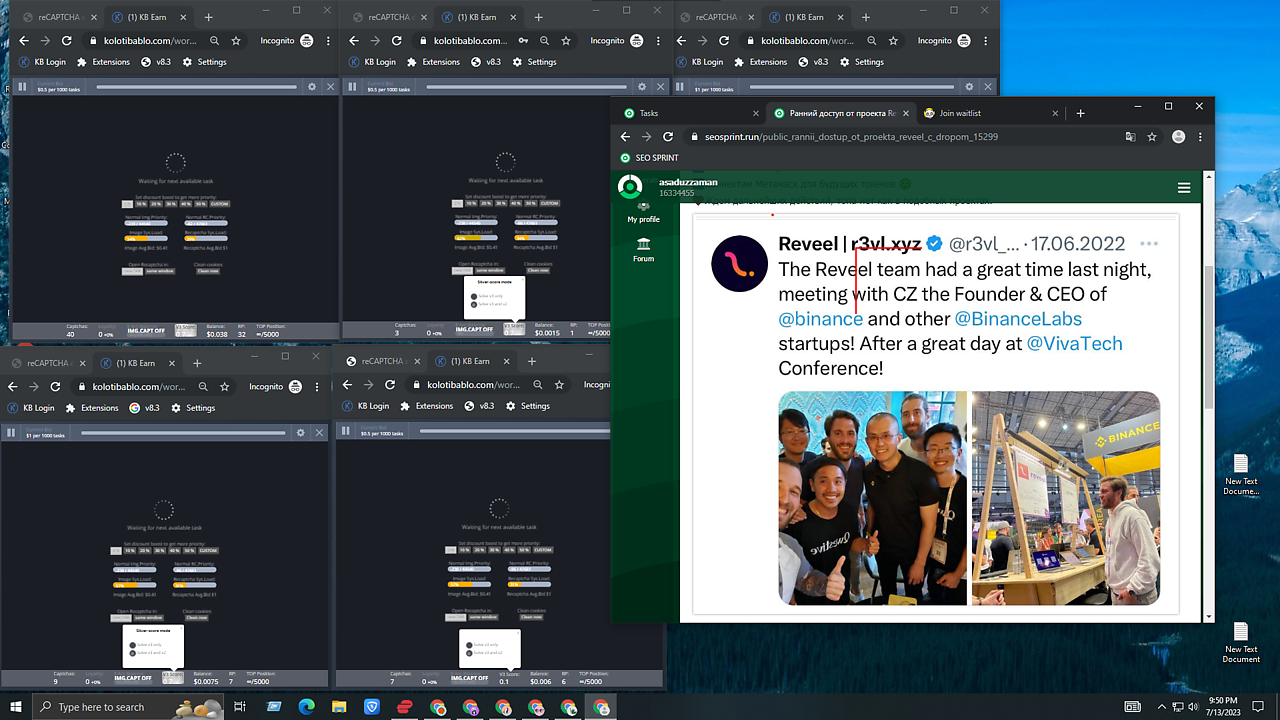This screenshot has width=1280, height=720.
Task: Open File Explorer from the taskbar
Action: (x=339, y=707)
